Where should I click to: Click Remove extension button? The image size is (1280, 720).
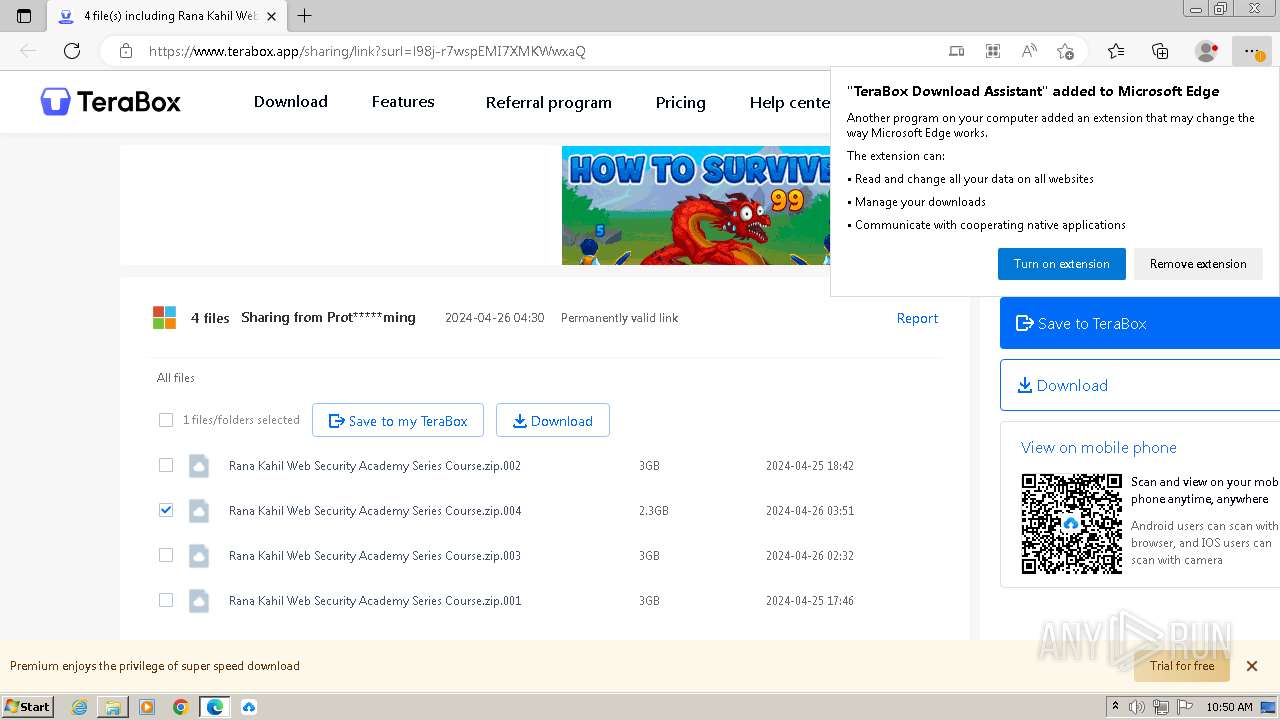tap(1198, 264)
